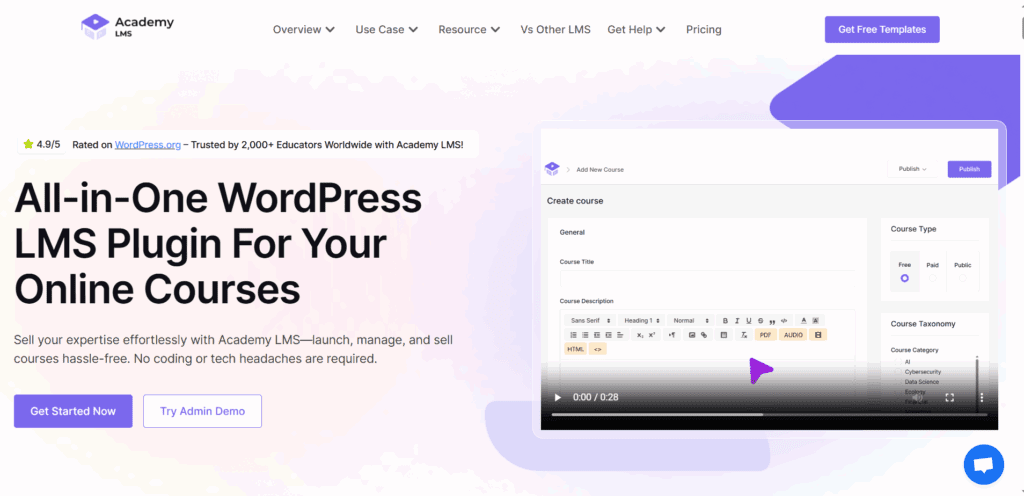Apply subscript formatting
The width and height of the screenshot is (1024, 496).
click(x=640, y=335)
